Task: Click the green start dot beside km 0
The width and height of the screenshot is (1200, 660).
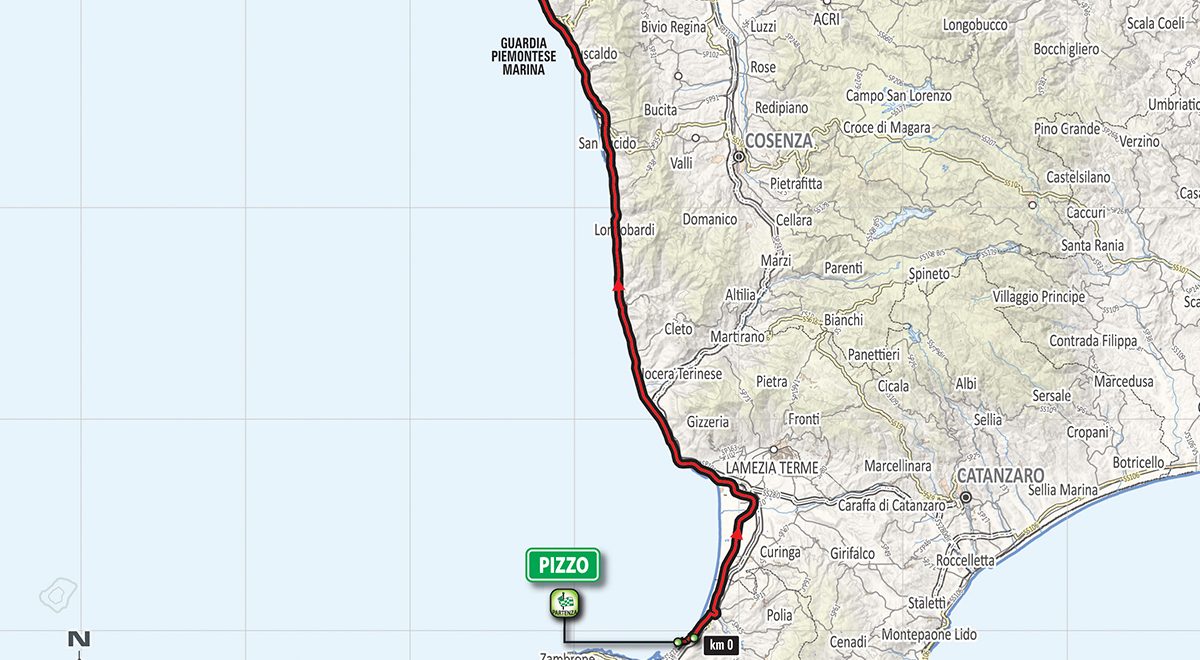Action: (x=693, y=637)
